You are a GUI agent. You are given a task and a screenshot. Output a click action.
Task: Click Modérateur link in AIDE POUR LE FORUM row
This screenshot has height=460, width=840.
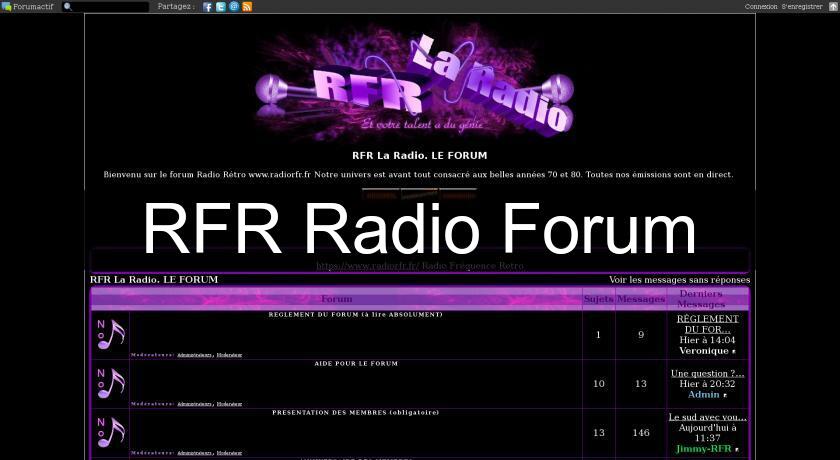tap(229, 404)
